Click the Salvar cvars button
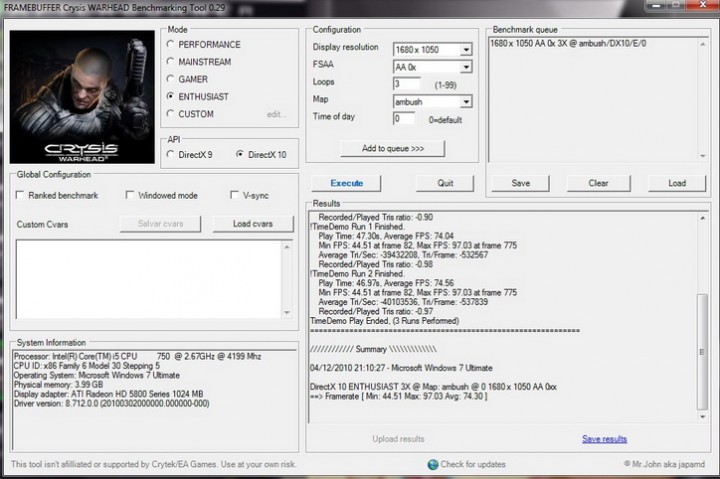Viewport: 720px width, 479px height. coord(160,224)
